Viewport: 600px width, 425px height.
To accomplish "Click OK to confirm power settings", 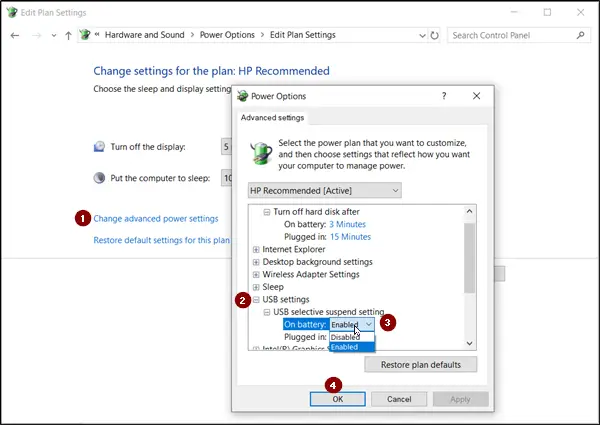I will (x=338, y=399).
